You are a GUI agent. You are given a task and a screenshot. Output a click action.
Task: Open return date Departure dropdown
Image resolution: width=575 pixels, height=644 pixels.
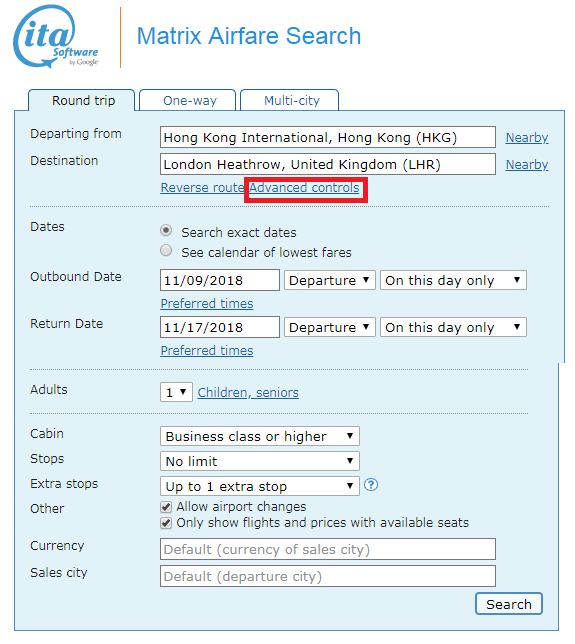pos(330,327)
